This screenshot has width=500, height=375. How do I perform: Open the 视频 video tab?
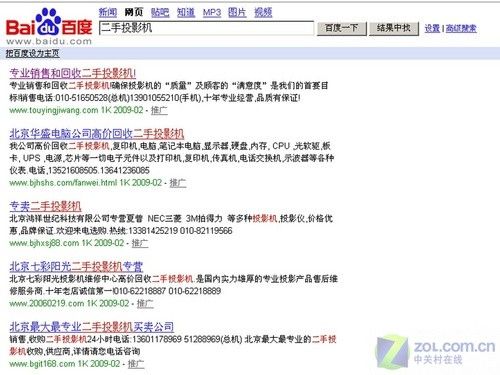263,12
